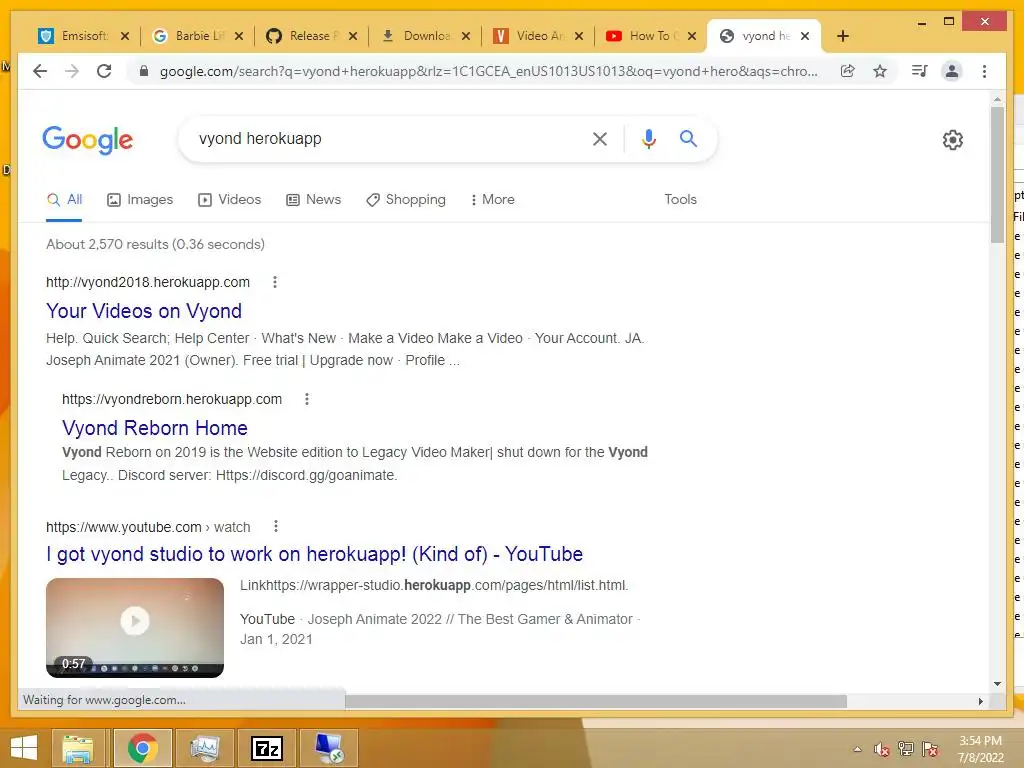Image resolution: width=1024 pixels, height=768 pixels.
Task: Switch to the Videos results tab
Action: coord(229,199)
